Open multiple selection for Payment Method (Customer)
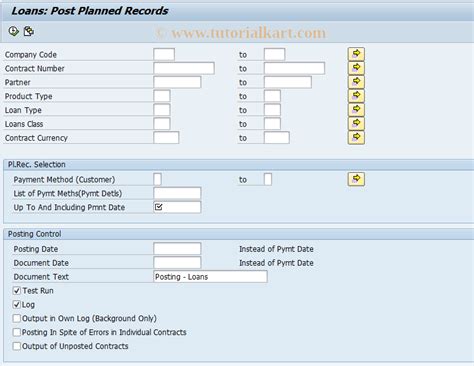Image resolution: width=474 pixels, height=366 pixels. [356, 179]
